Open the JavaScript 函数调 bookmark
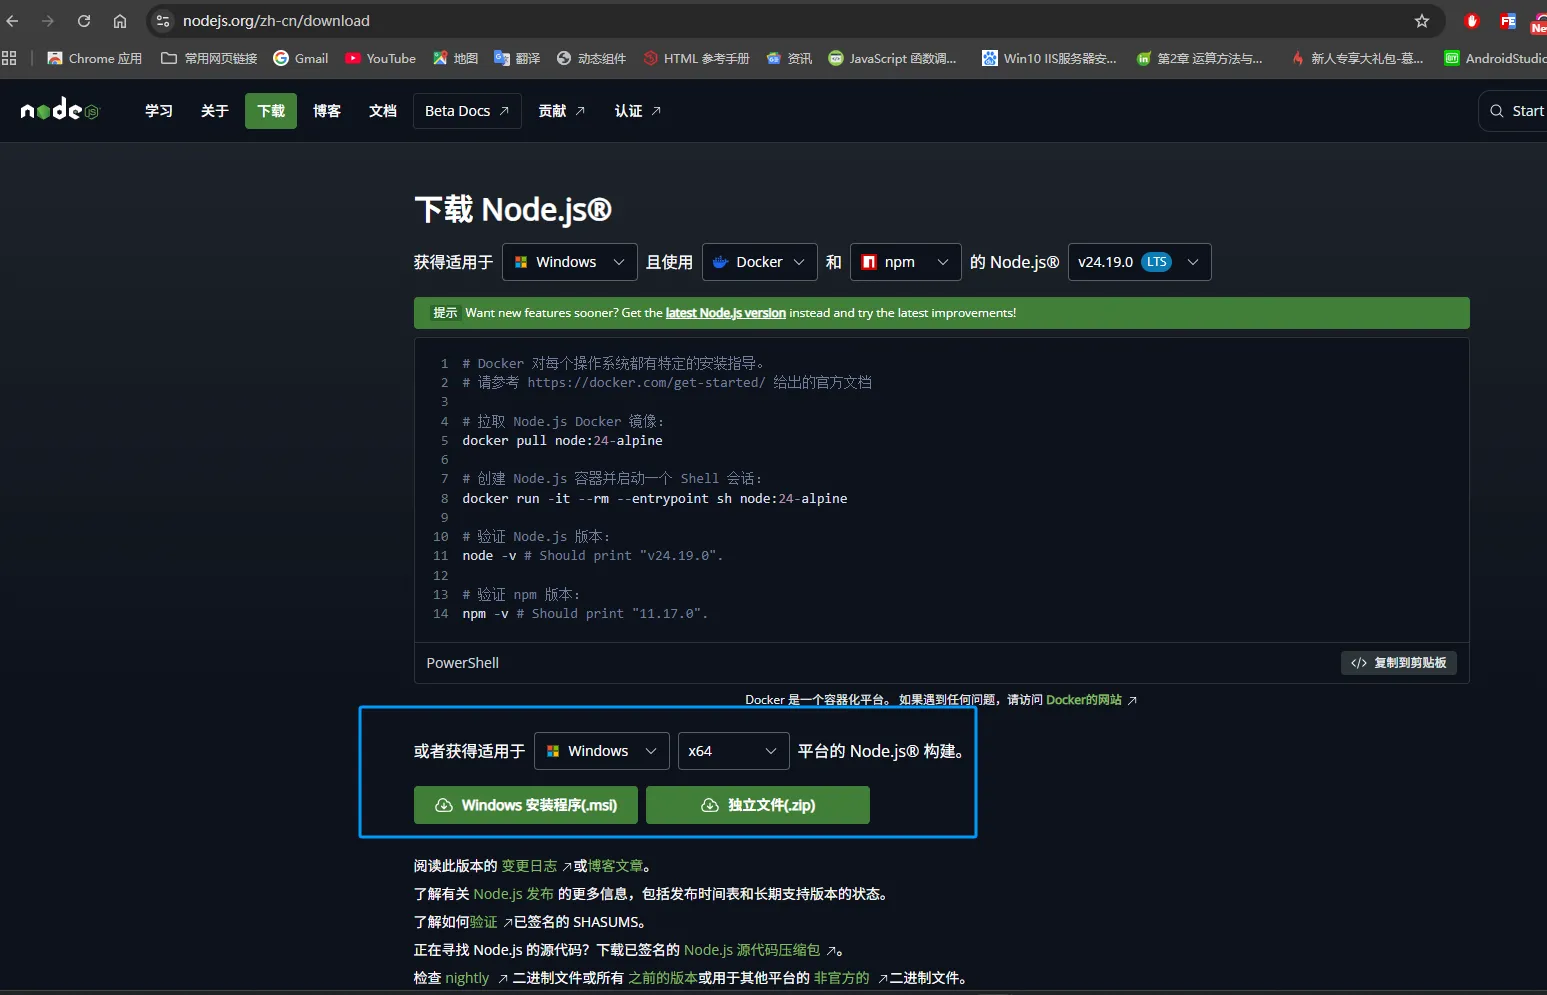The width and height of the screenshot is (1547, 995). coord(892,59)
